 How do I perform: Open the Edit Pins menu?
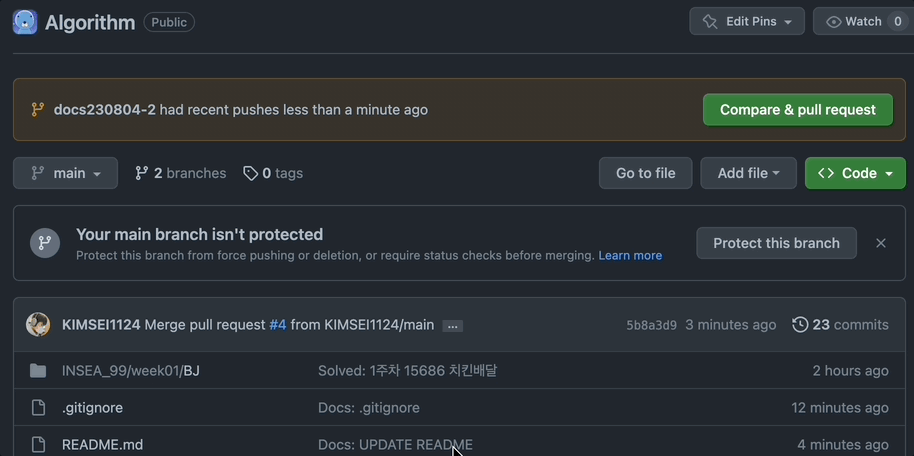[747, 21]
